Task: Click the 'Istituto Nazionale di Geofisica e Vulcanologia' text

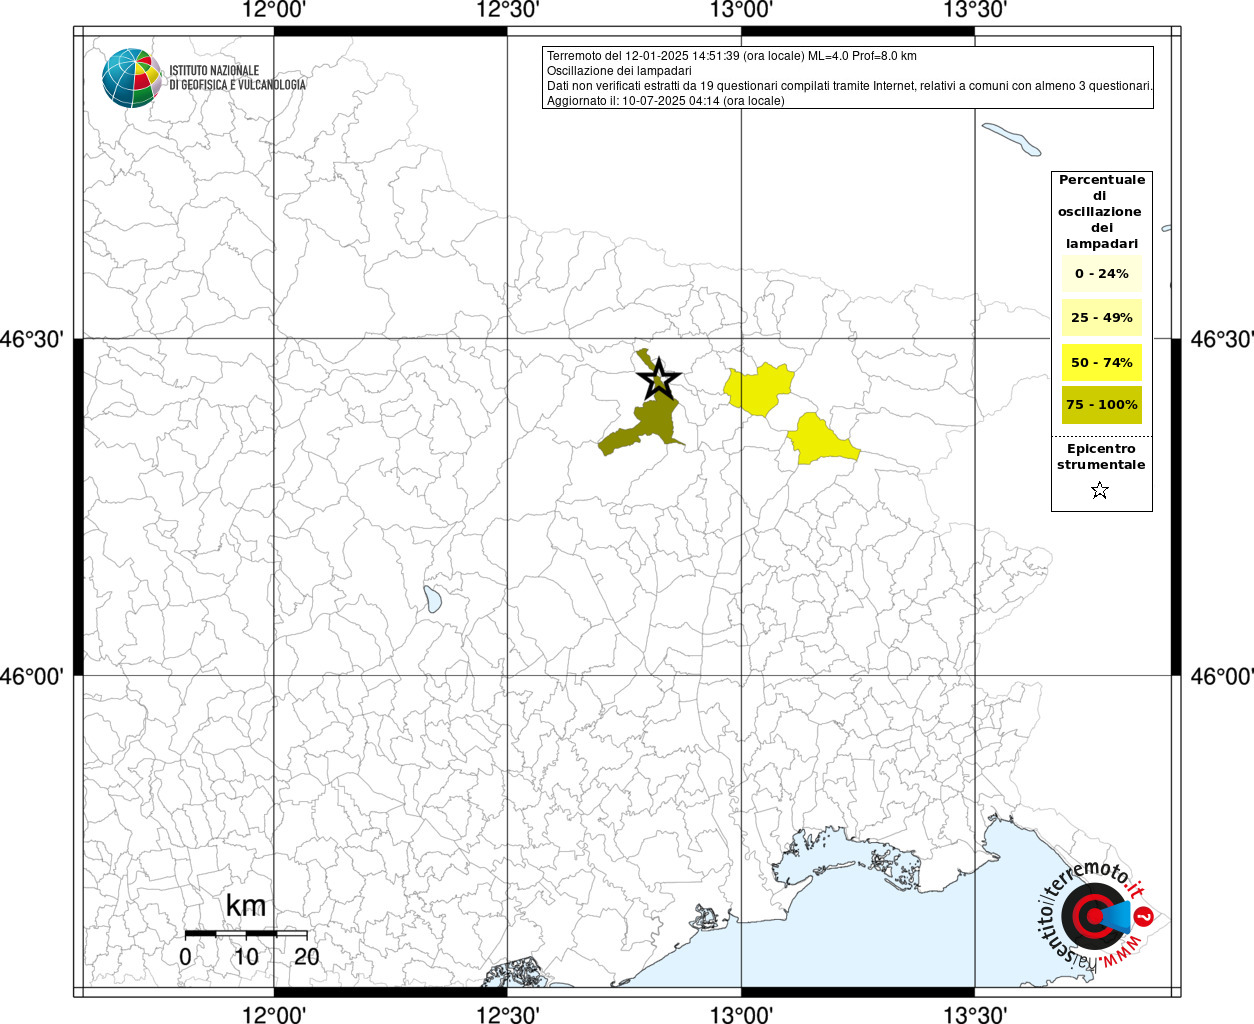Action: pos(238,78)
